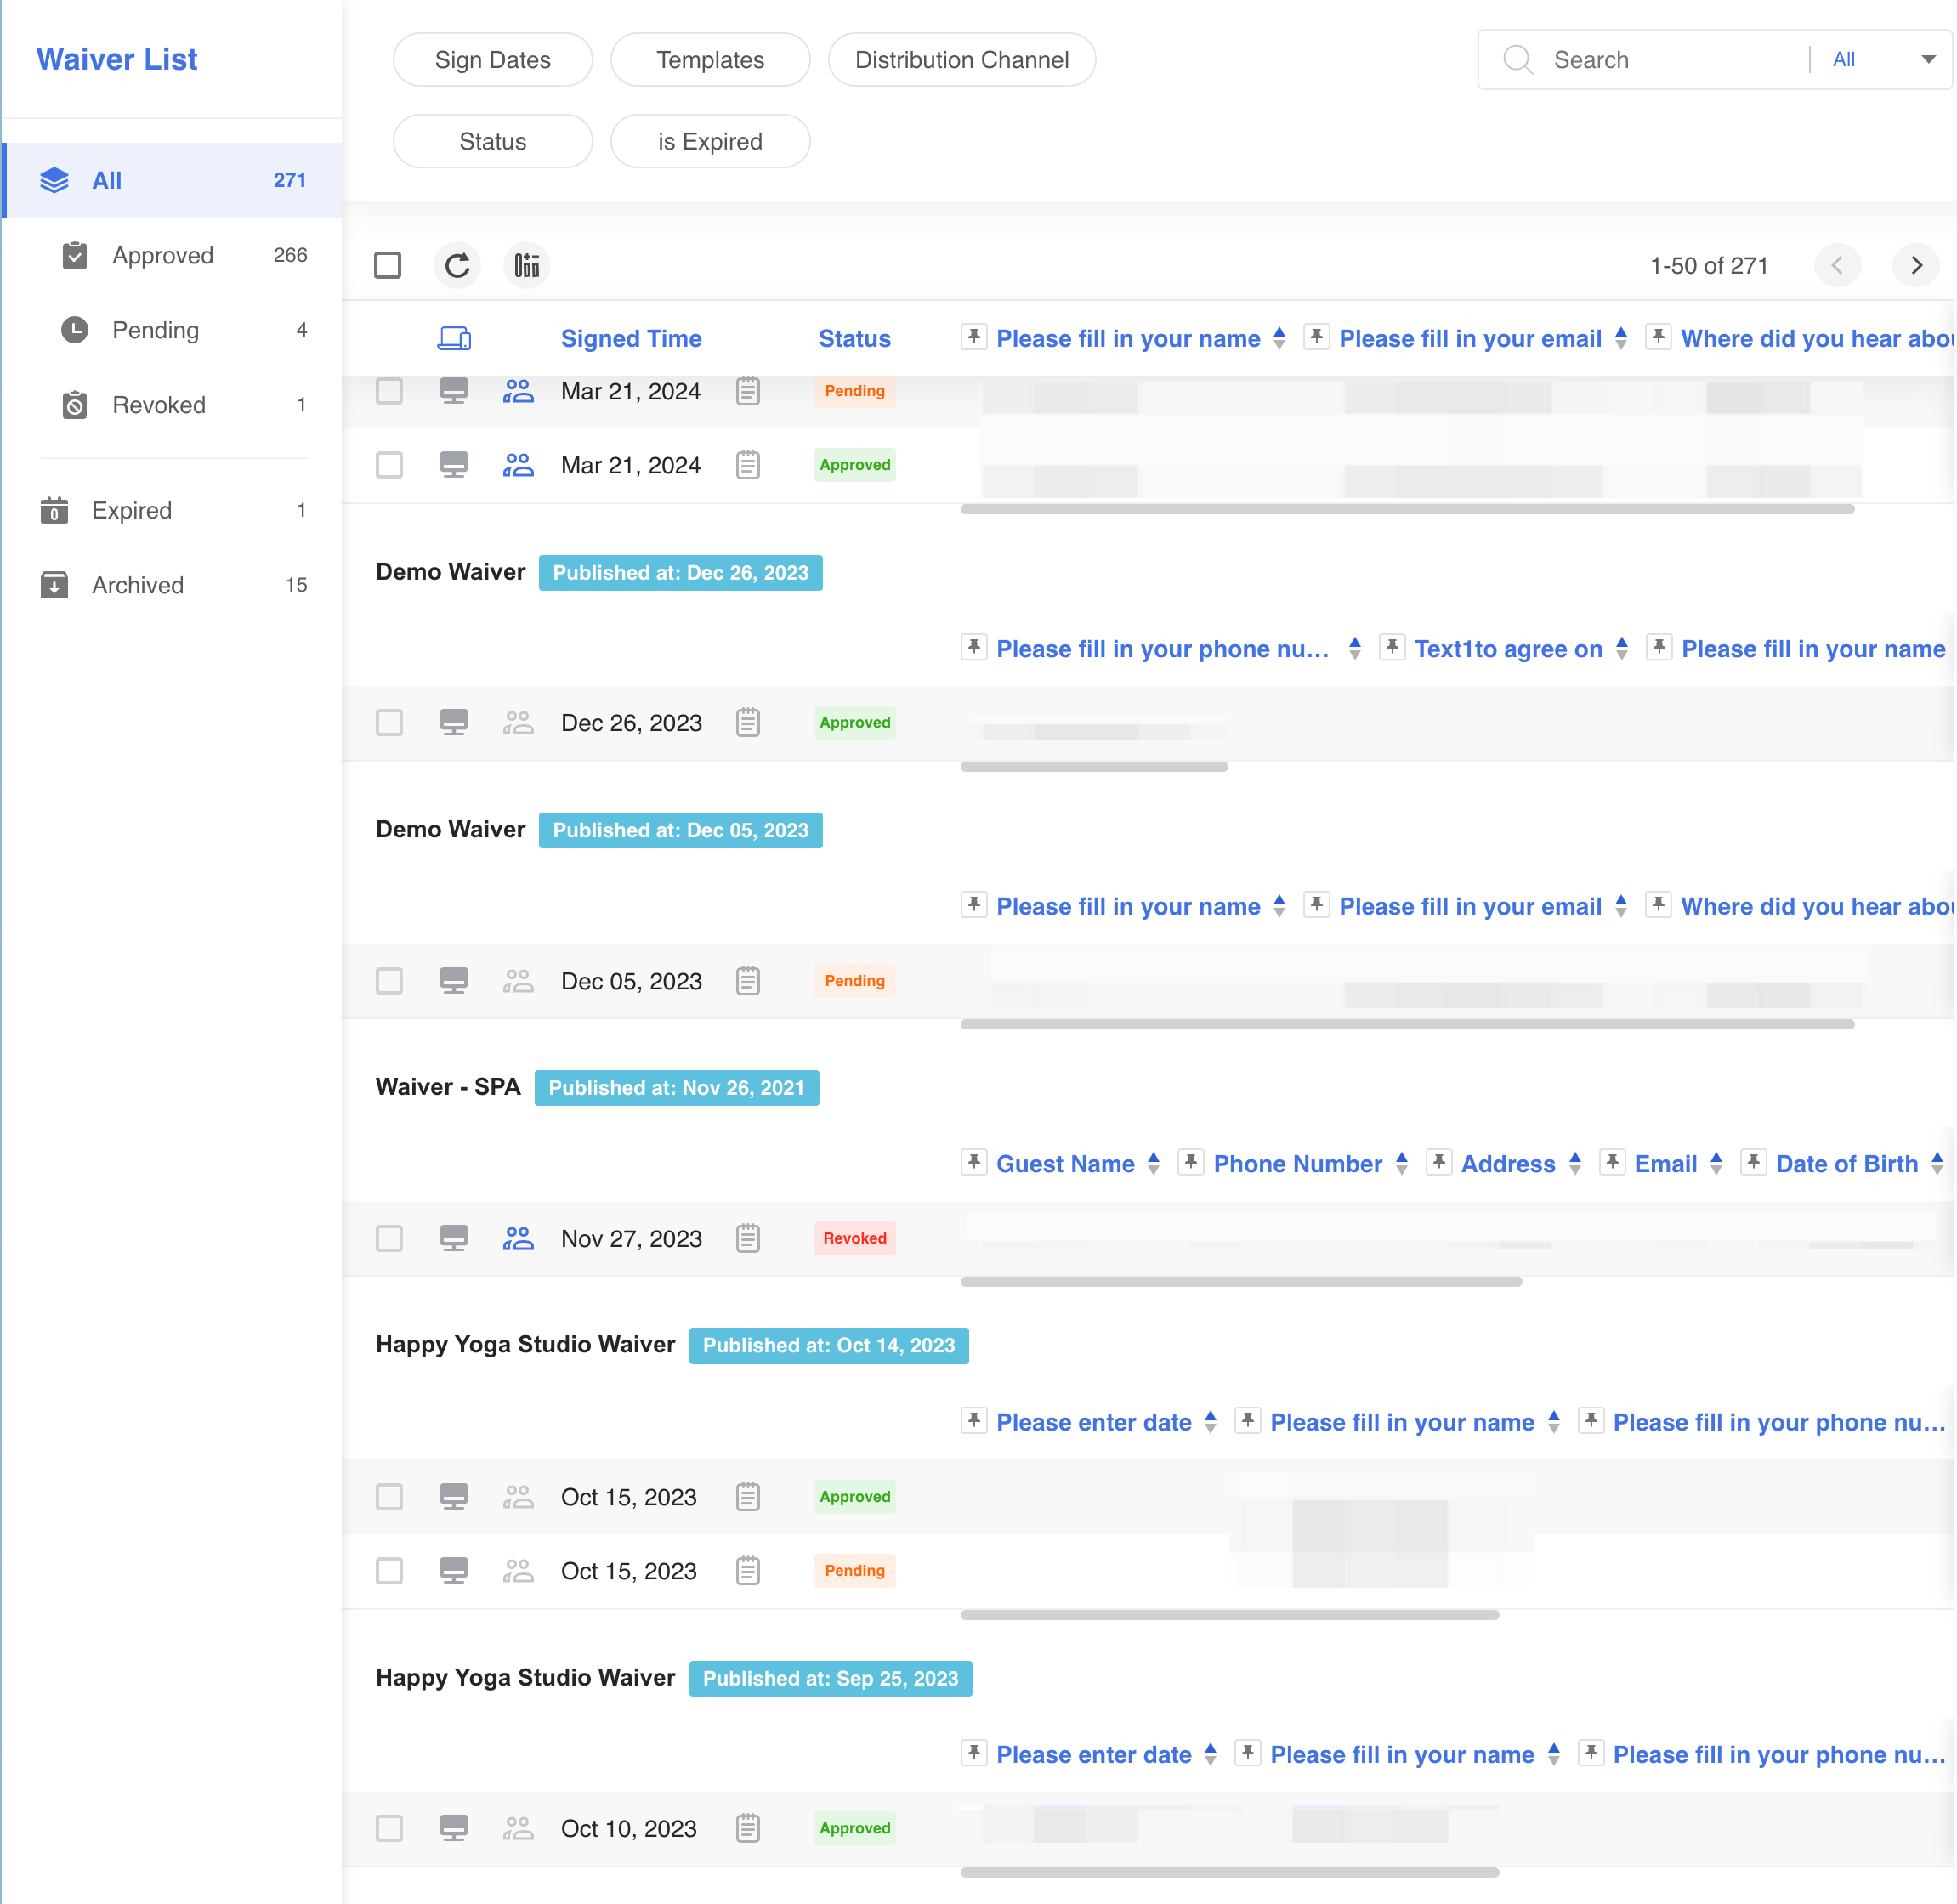Click the 1-50 of 271 pagination text

tap(1708, 266)
